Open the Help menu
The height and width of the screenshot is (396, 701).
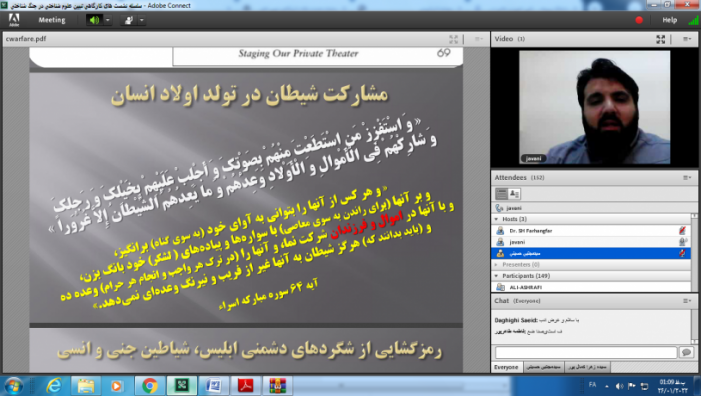669,20
